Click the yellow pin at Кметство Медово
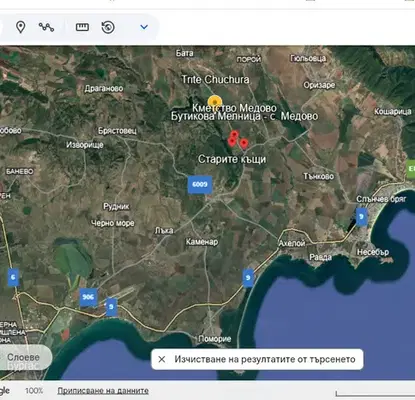Image resolution: width=415 pixels, height=400 pixels. pyautogui.click(x=215, y=102)
